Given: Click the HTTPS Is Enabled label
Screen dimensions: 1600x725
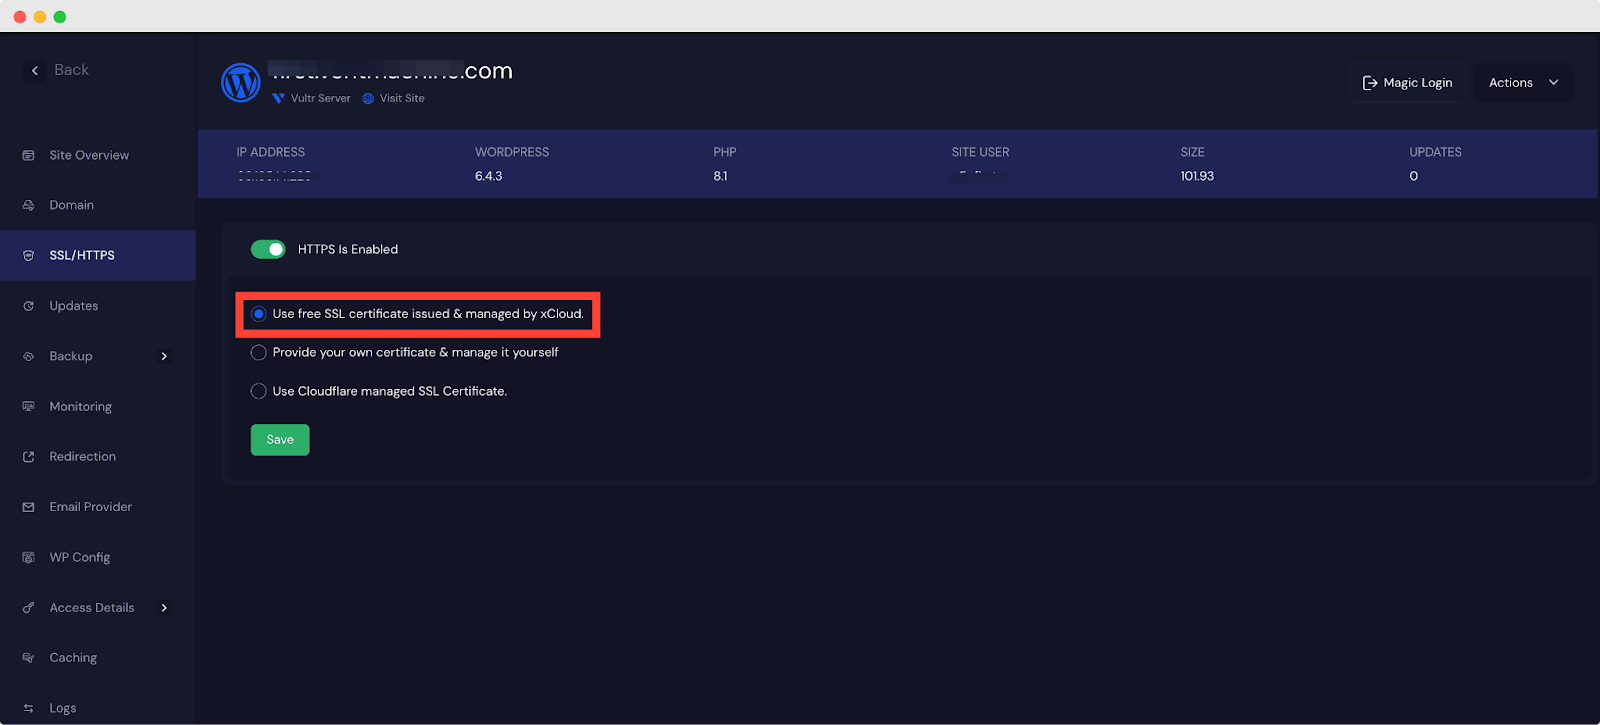Looking at the screenshot, I should [x=348, y=249].
